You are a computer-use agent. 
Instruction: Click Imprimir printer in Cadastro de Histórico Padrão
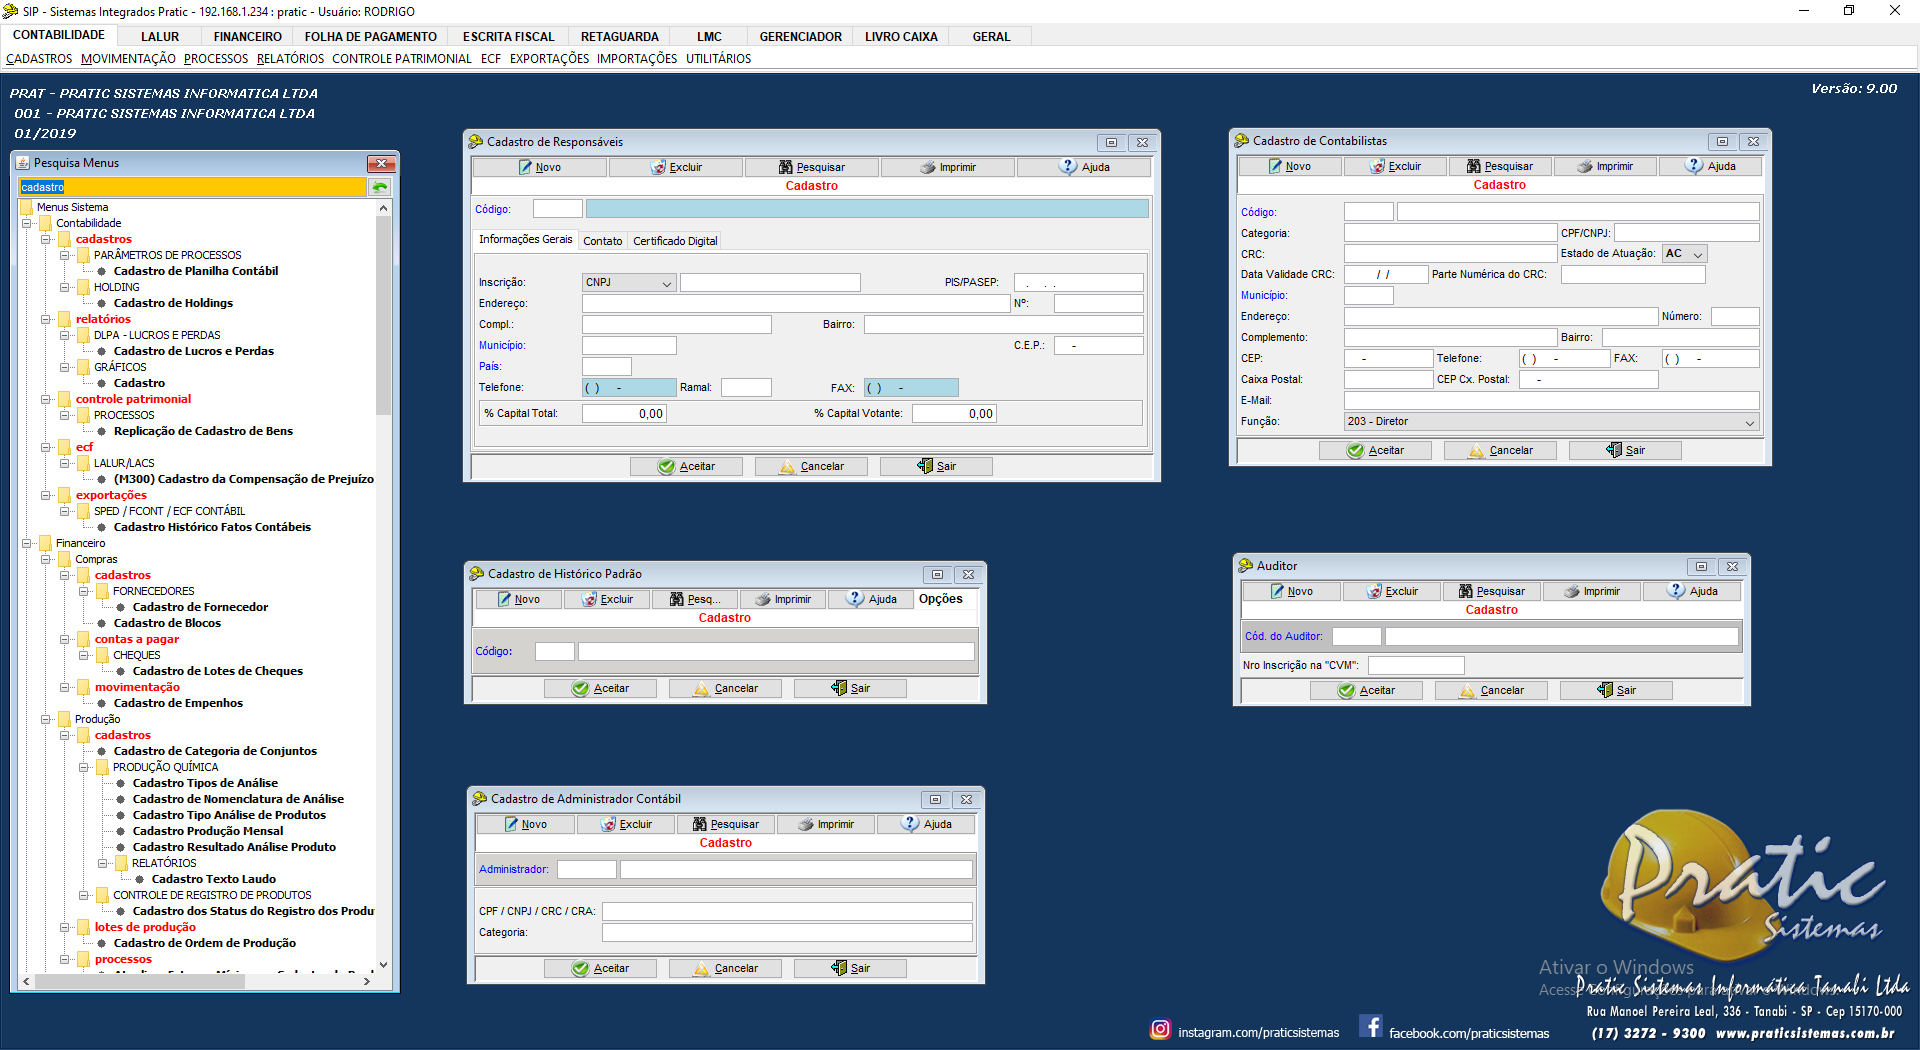(763, 599)
